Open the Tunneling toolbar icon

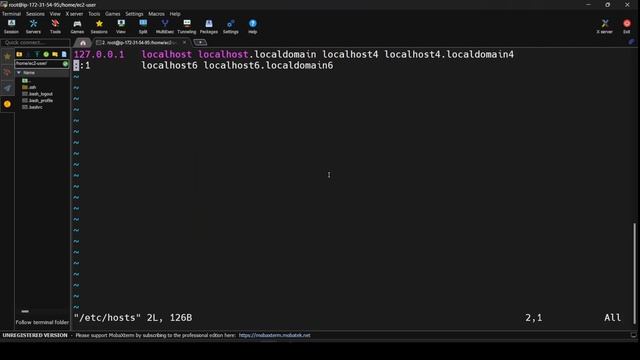pyautogui.click(x=187, y=27)
